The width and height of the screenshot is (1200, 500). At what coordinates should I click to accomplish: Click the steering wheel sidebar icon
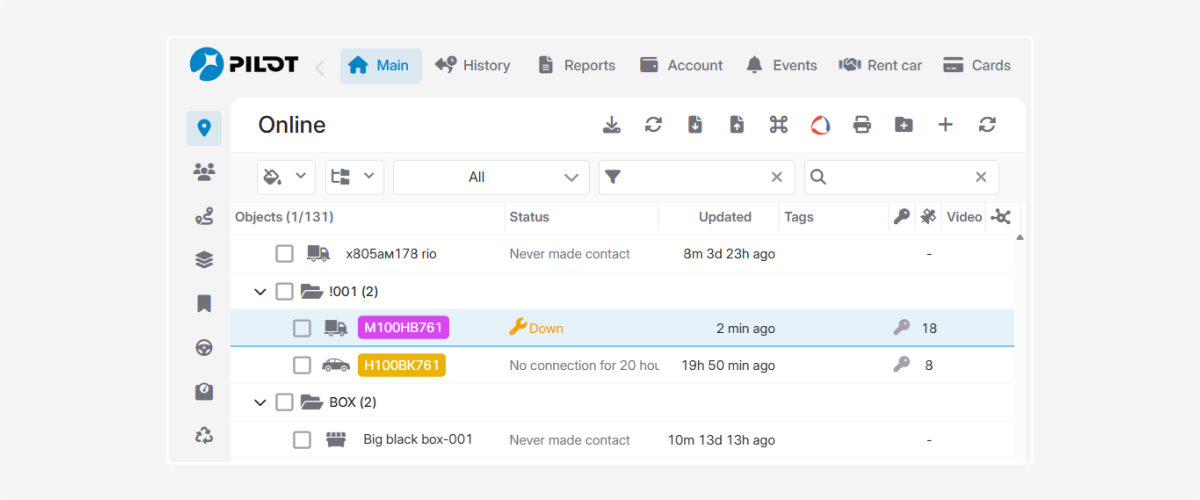click(204, 348)
